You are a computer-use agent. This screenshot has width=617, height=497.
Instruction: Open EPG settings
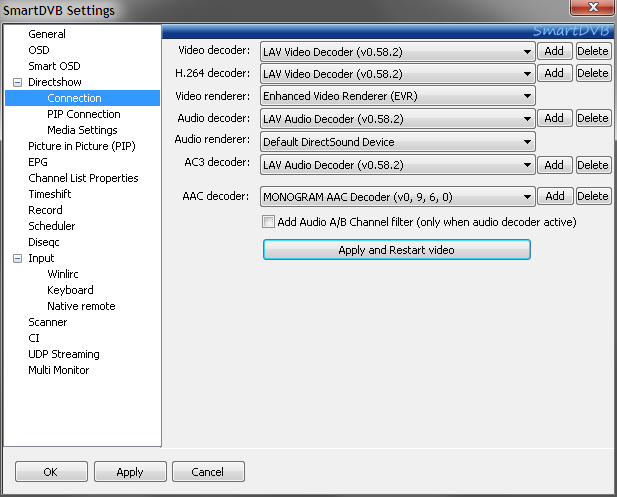[x=38, y=162]
